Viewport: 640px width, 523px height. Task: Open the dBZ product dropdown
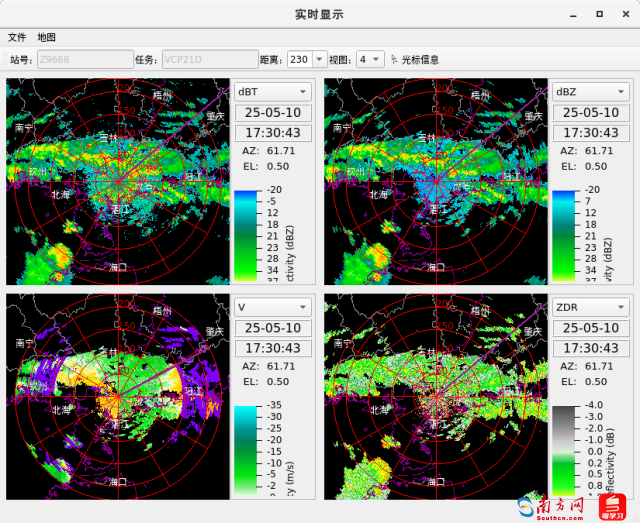coord(591,92)
